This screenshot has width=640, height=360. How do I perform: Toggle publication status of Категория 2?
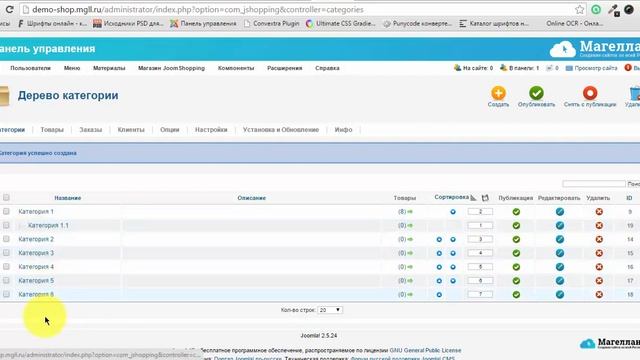tap(516, 239)
